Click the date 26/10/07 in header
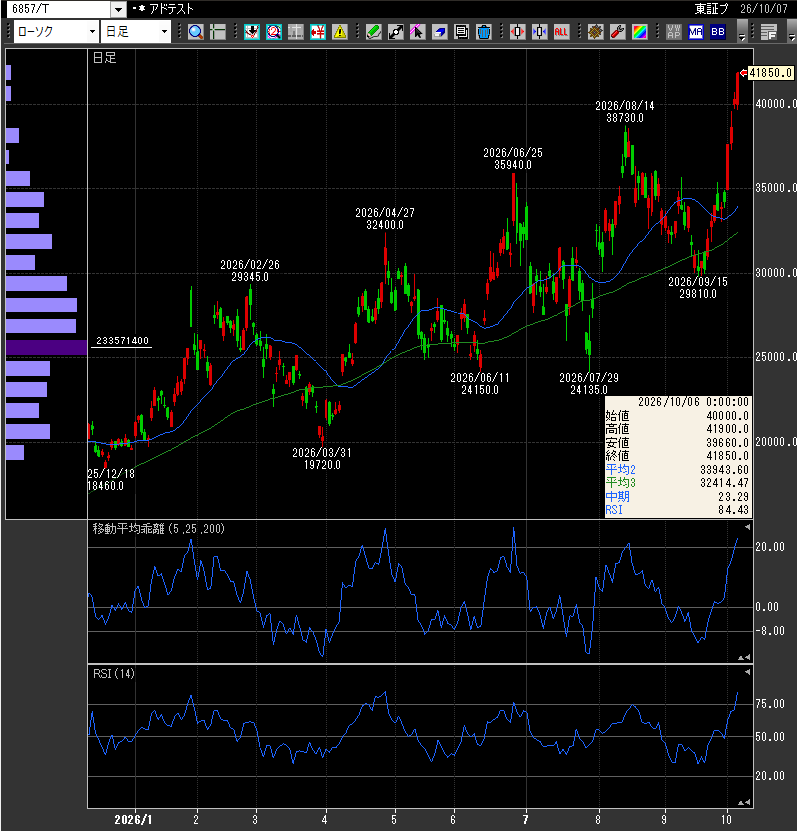Image resolution: width=797 pixels, height=831 pixels. point(764,9)
